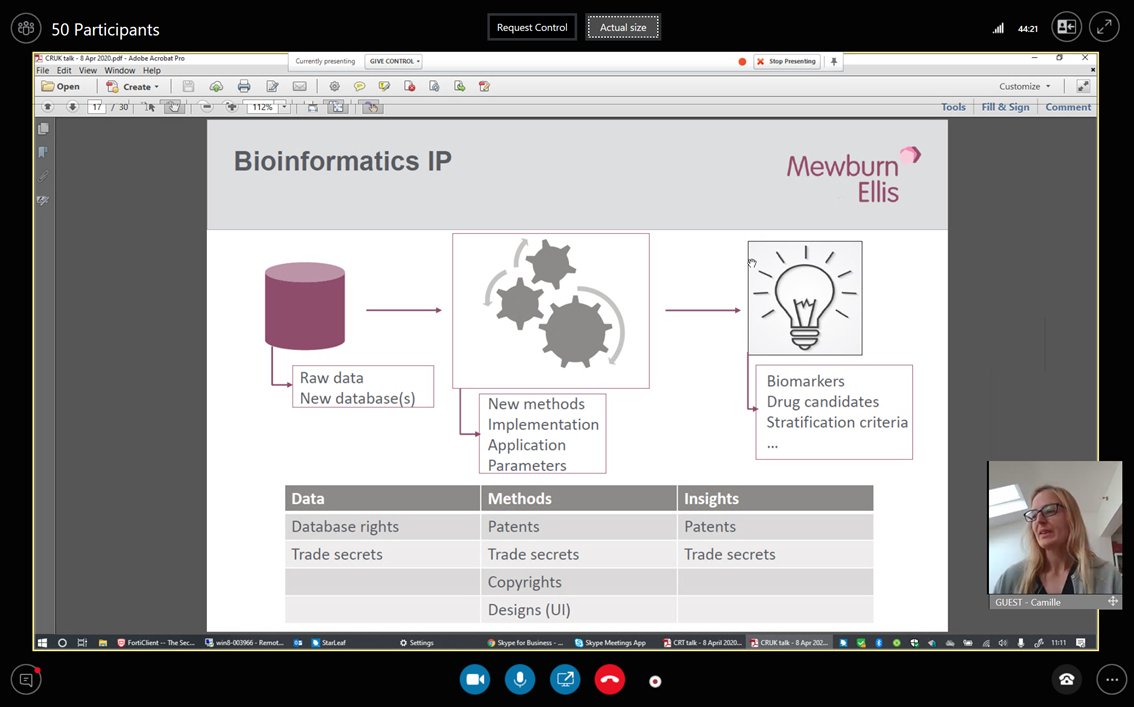
Task: Select the Actual size button
Action: 623,27
